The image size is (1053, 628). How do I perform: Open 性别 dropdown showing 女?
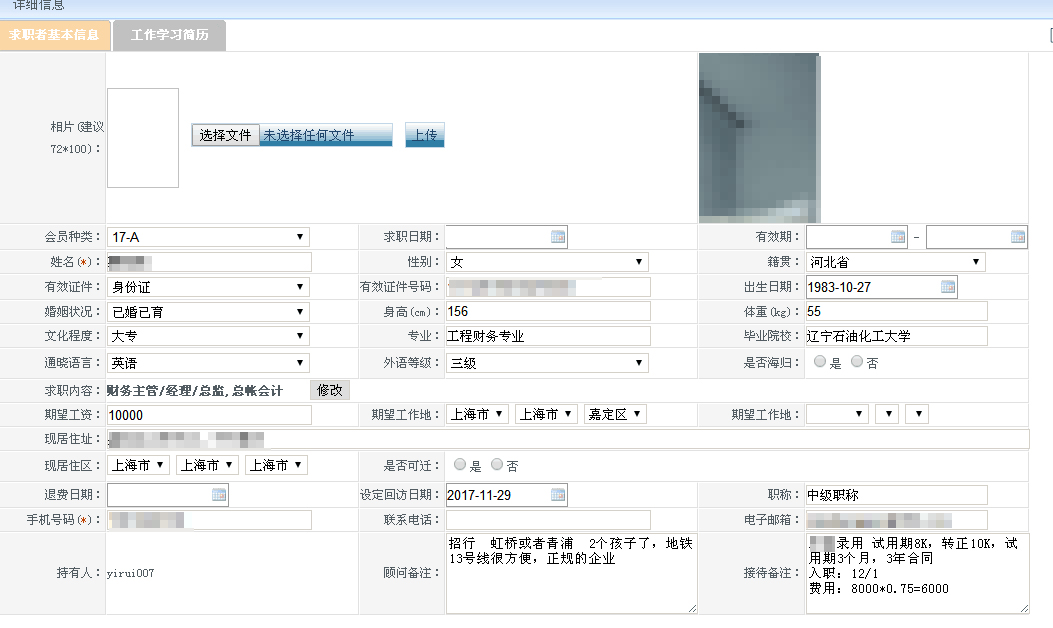[x=547, y=262]
